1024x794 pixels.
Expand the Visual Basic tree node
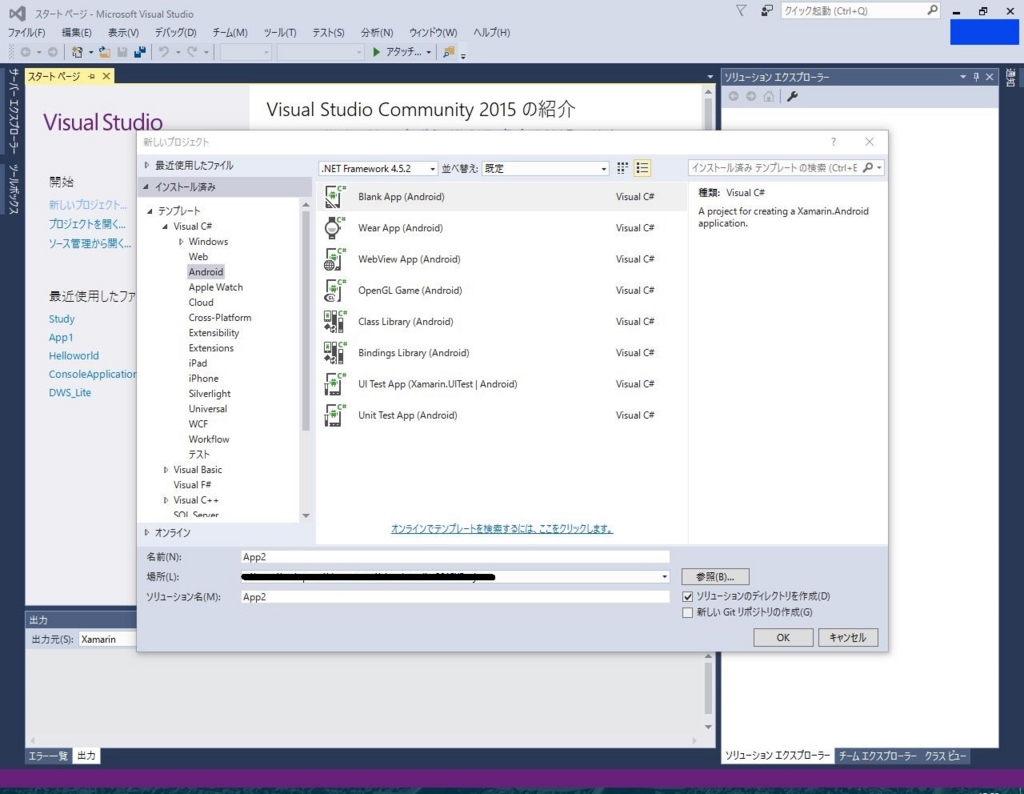pyautogui.click(x=165, y=469)
